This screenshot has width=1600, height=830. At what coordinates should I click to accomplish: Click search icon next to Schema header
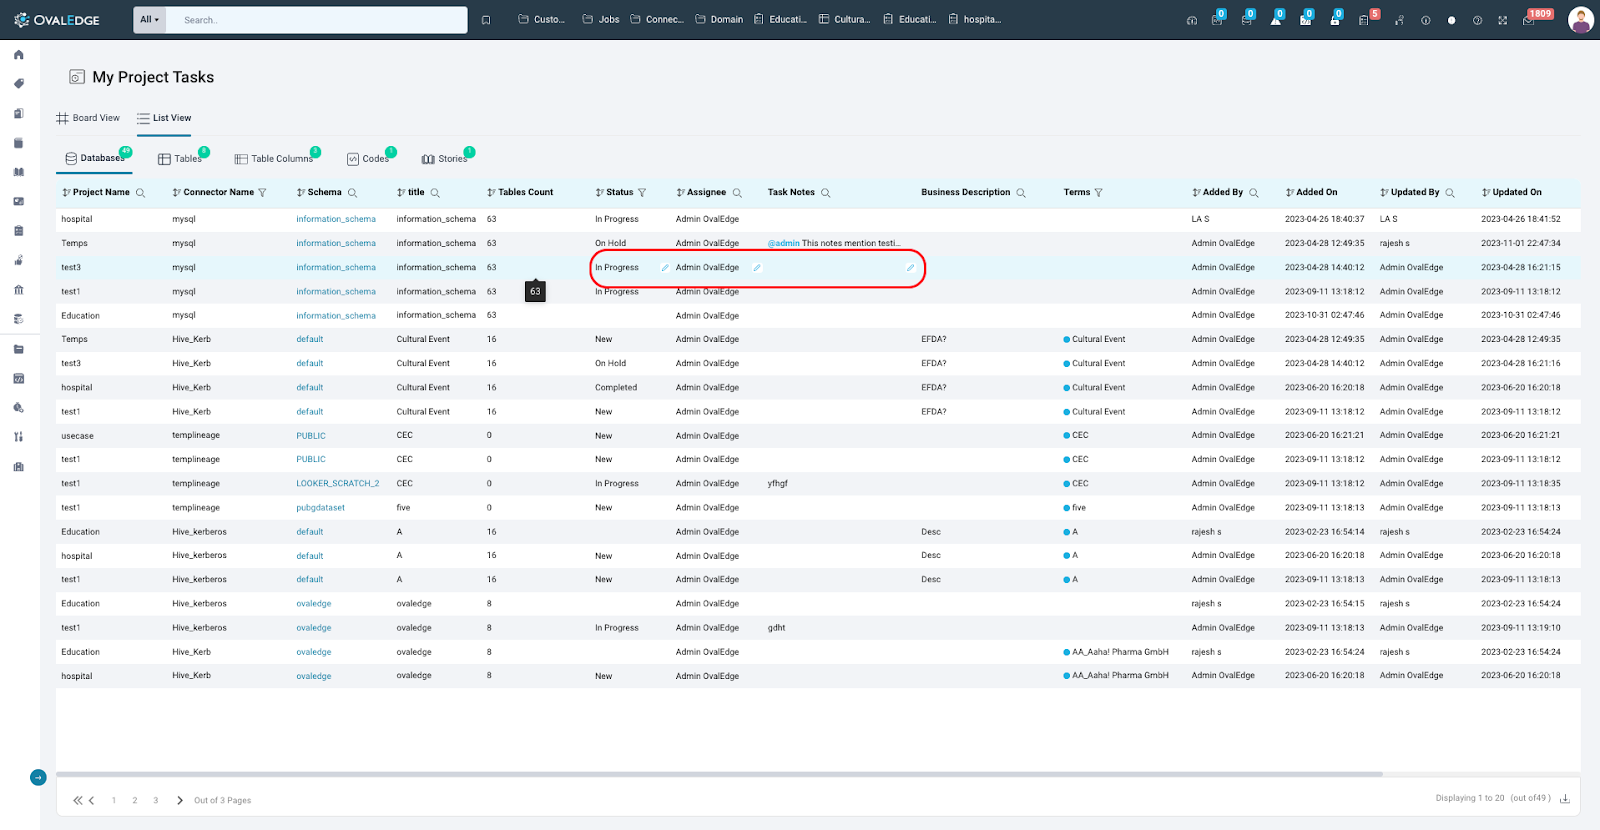click(x=352, y=193)
